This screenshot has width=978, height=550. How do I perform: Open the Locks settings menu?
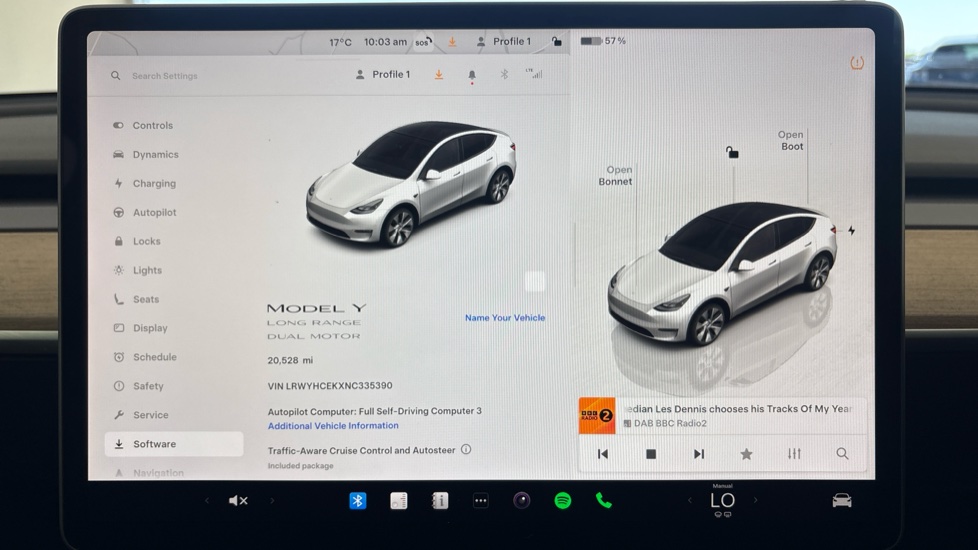pos(137,241)
